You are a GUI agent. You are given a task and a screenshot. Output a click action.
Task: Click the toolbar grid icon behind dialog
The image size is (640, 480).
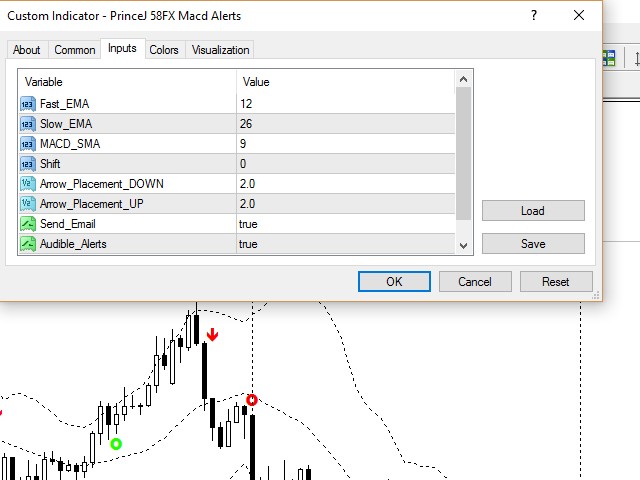pyautogui.click(x=609, y=58)
